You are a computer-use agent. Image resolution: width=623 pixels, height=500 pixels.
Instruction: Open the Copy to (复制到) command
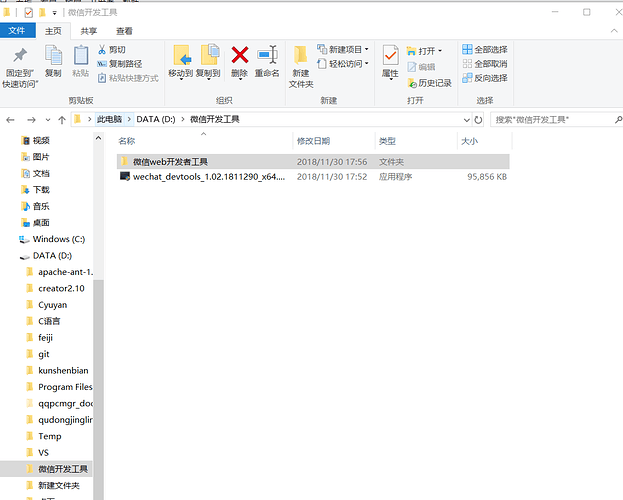[208, 62]
